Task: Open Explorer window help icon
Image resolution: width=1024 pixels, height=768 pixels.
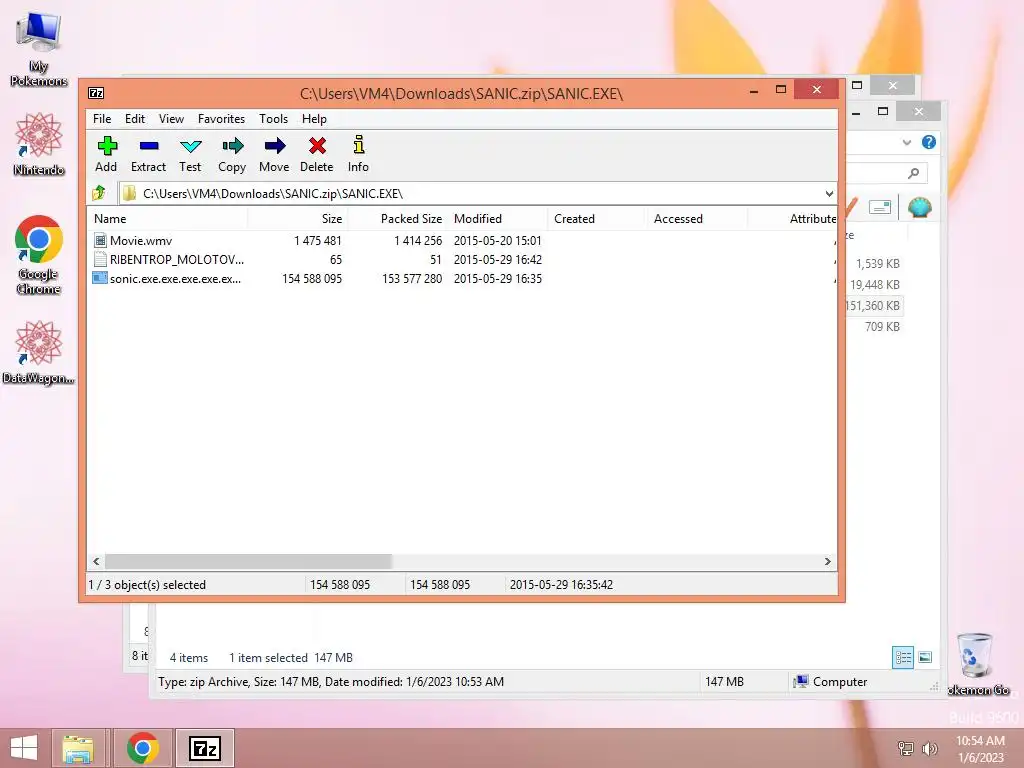Action: tap(929, 142)
